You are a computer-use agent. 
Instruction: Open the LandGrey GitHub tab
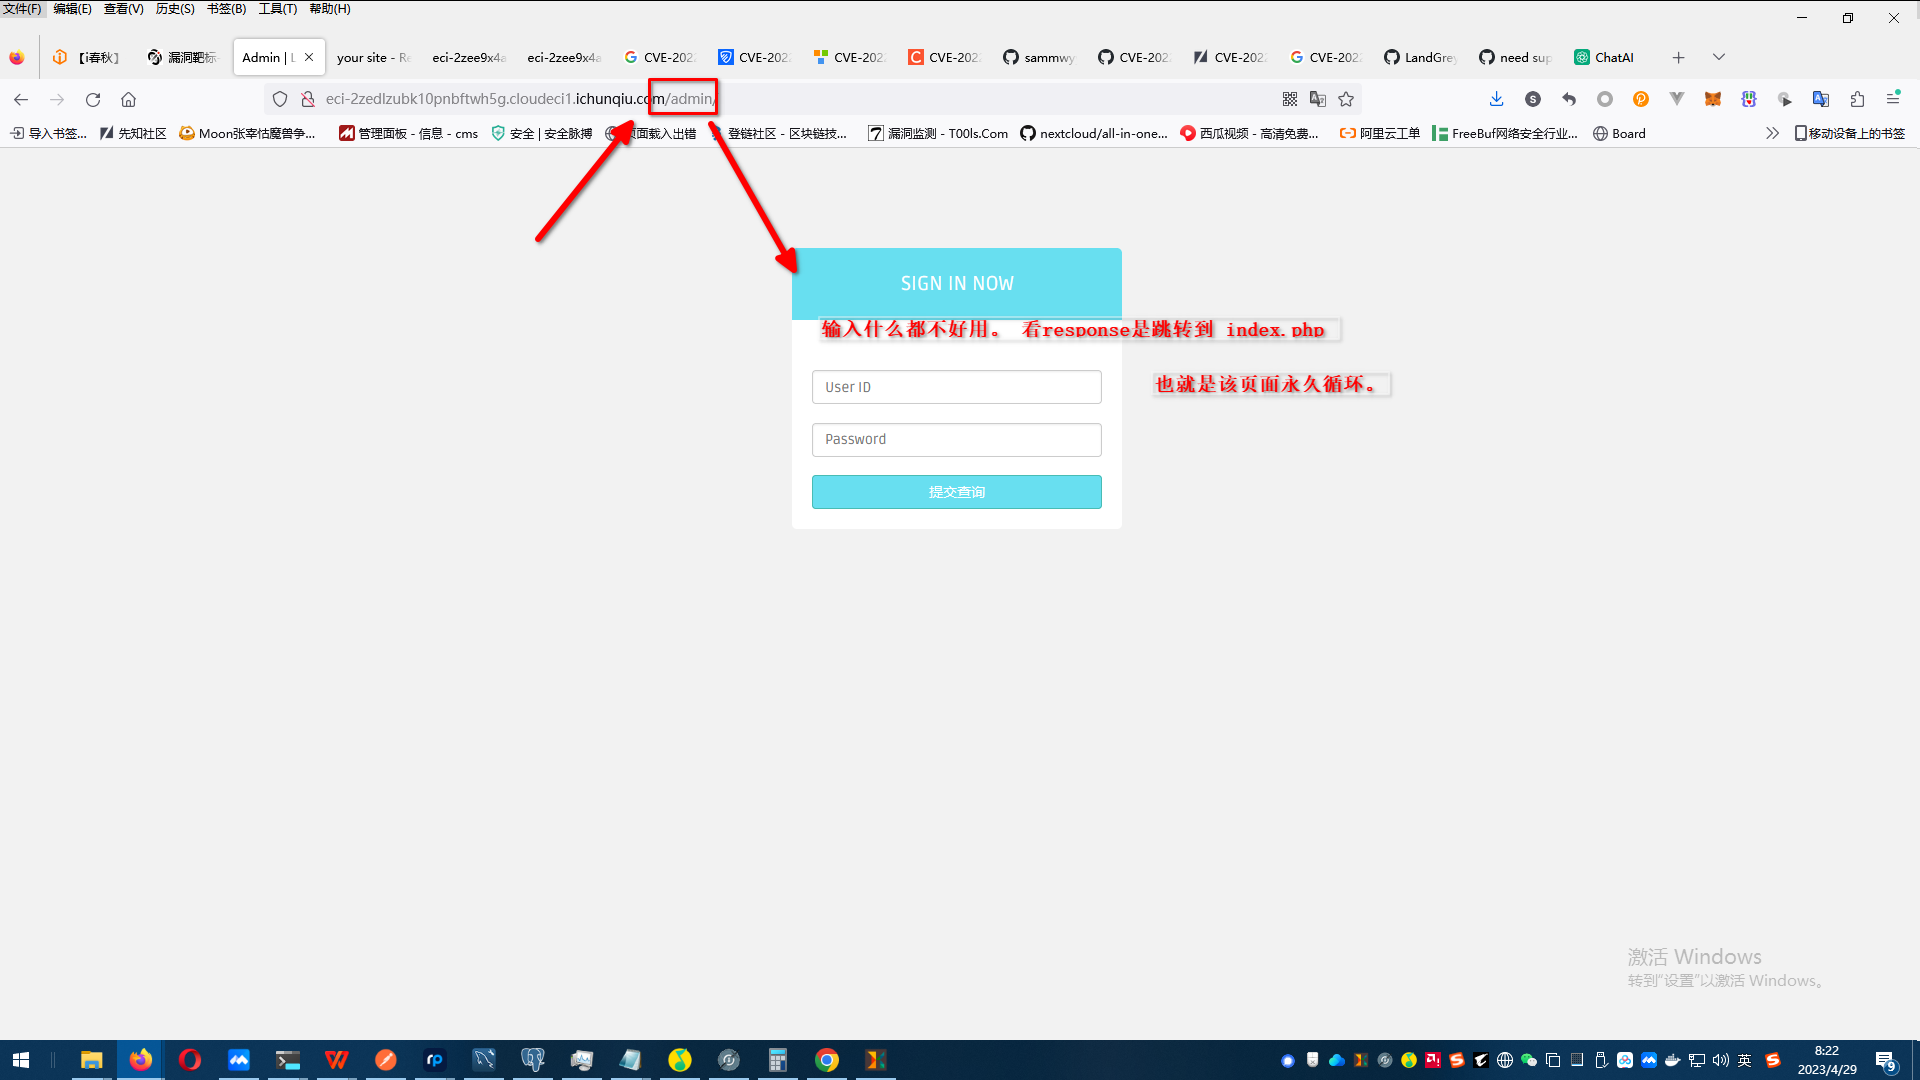tap(1420, 57)
